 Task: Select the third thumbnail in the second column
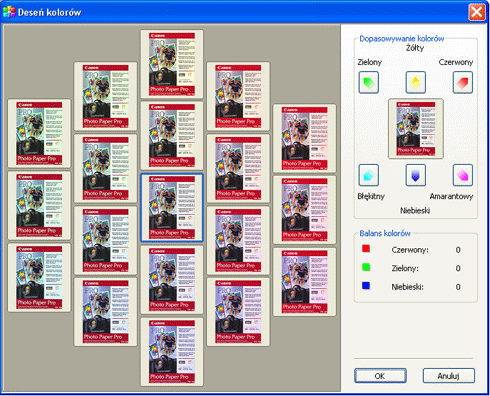point(105,240)
